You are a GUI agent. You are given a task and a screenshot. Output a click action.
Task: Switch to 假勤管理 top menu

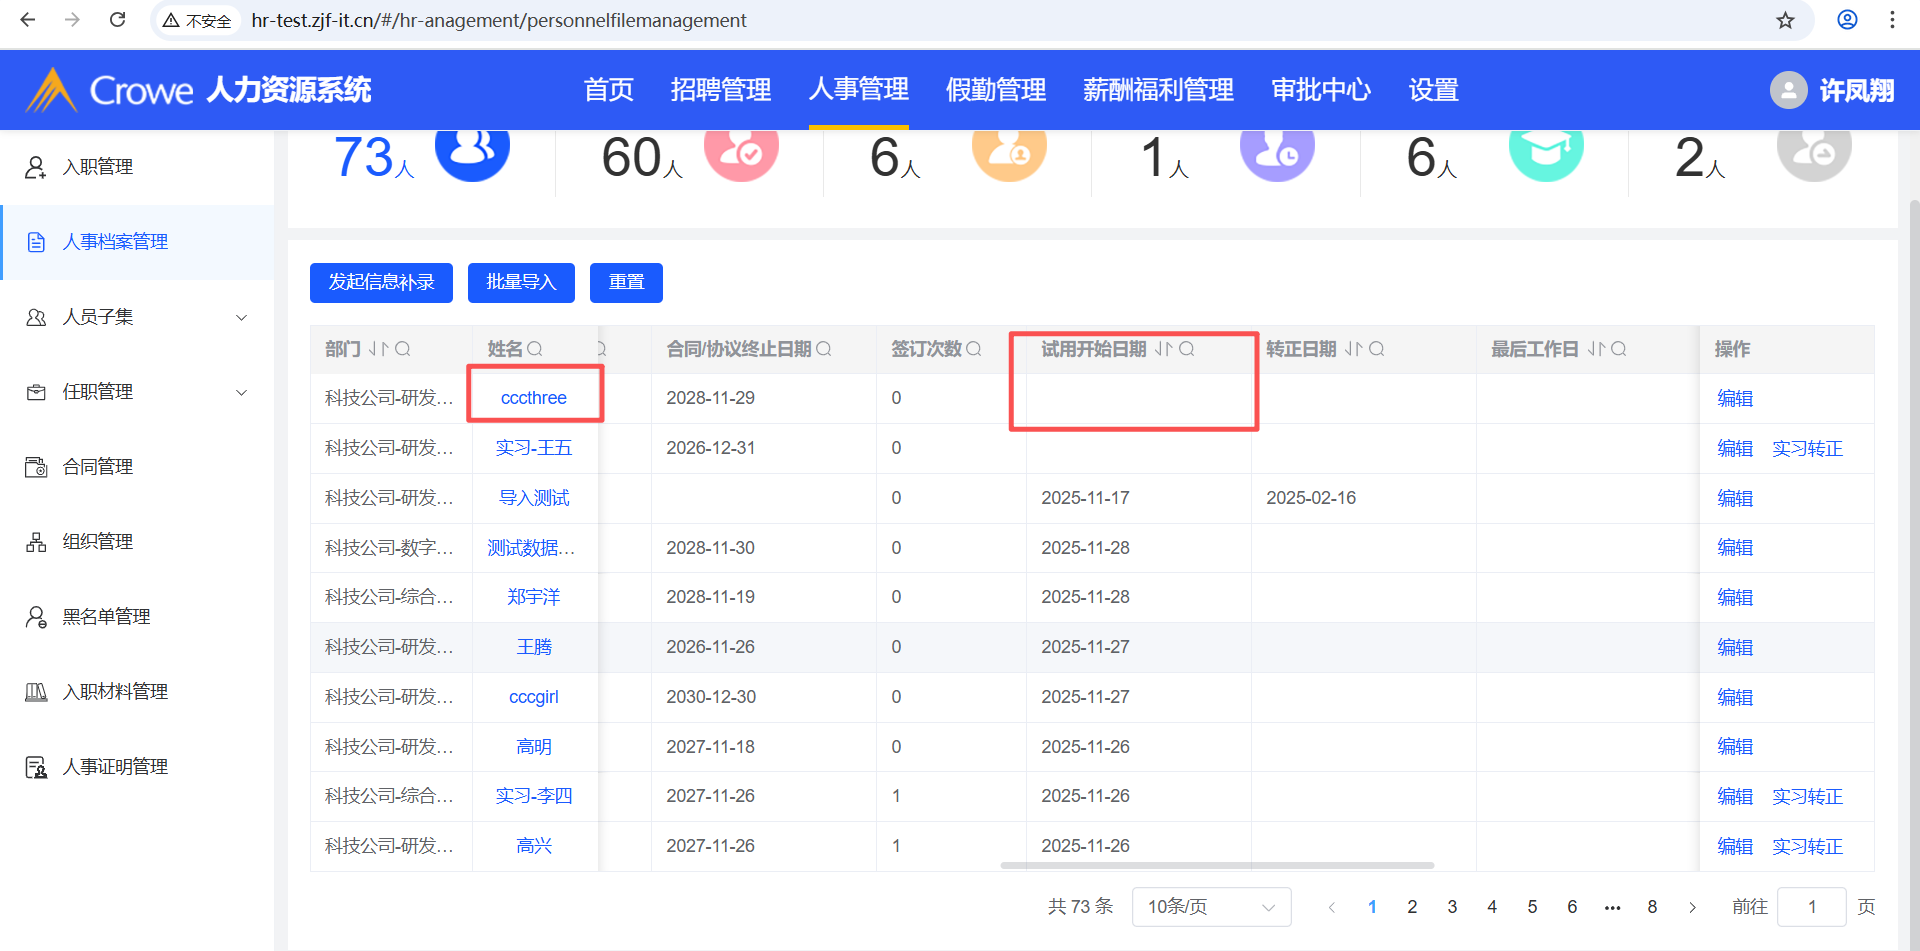(x=995, y=90)
